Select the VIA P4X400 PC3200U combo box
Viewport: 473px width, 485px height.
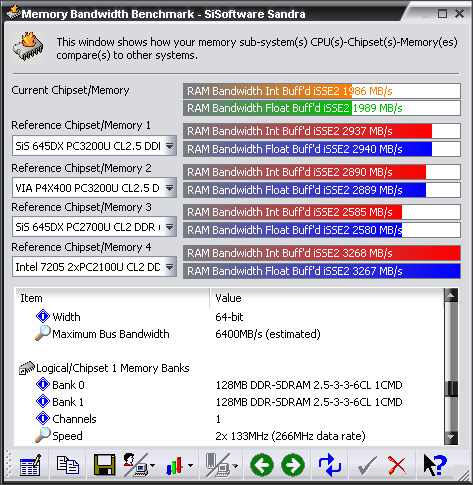click(x=94, y=188)
